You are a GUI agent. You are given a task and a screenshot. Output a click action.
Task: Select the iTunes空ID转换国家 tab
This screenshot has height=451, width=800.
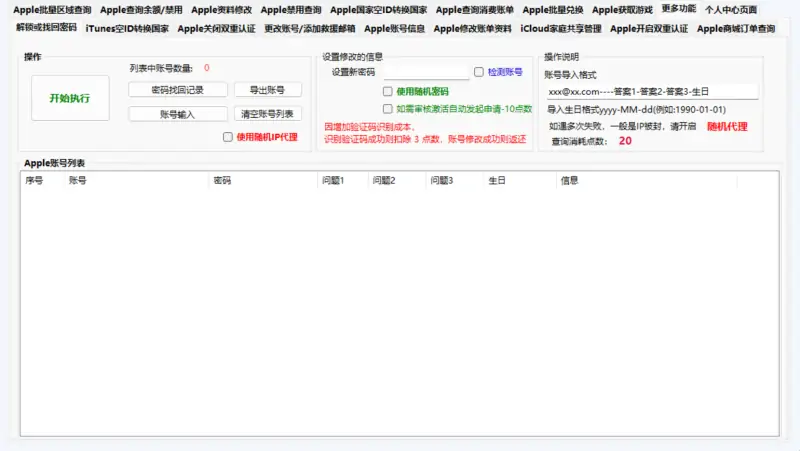coord(127,29)
